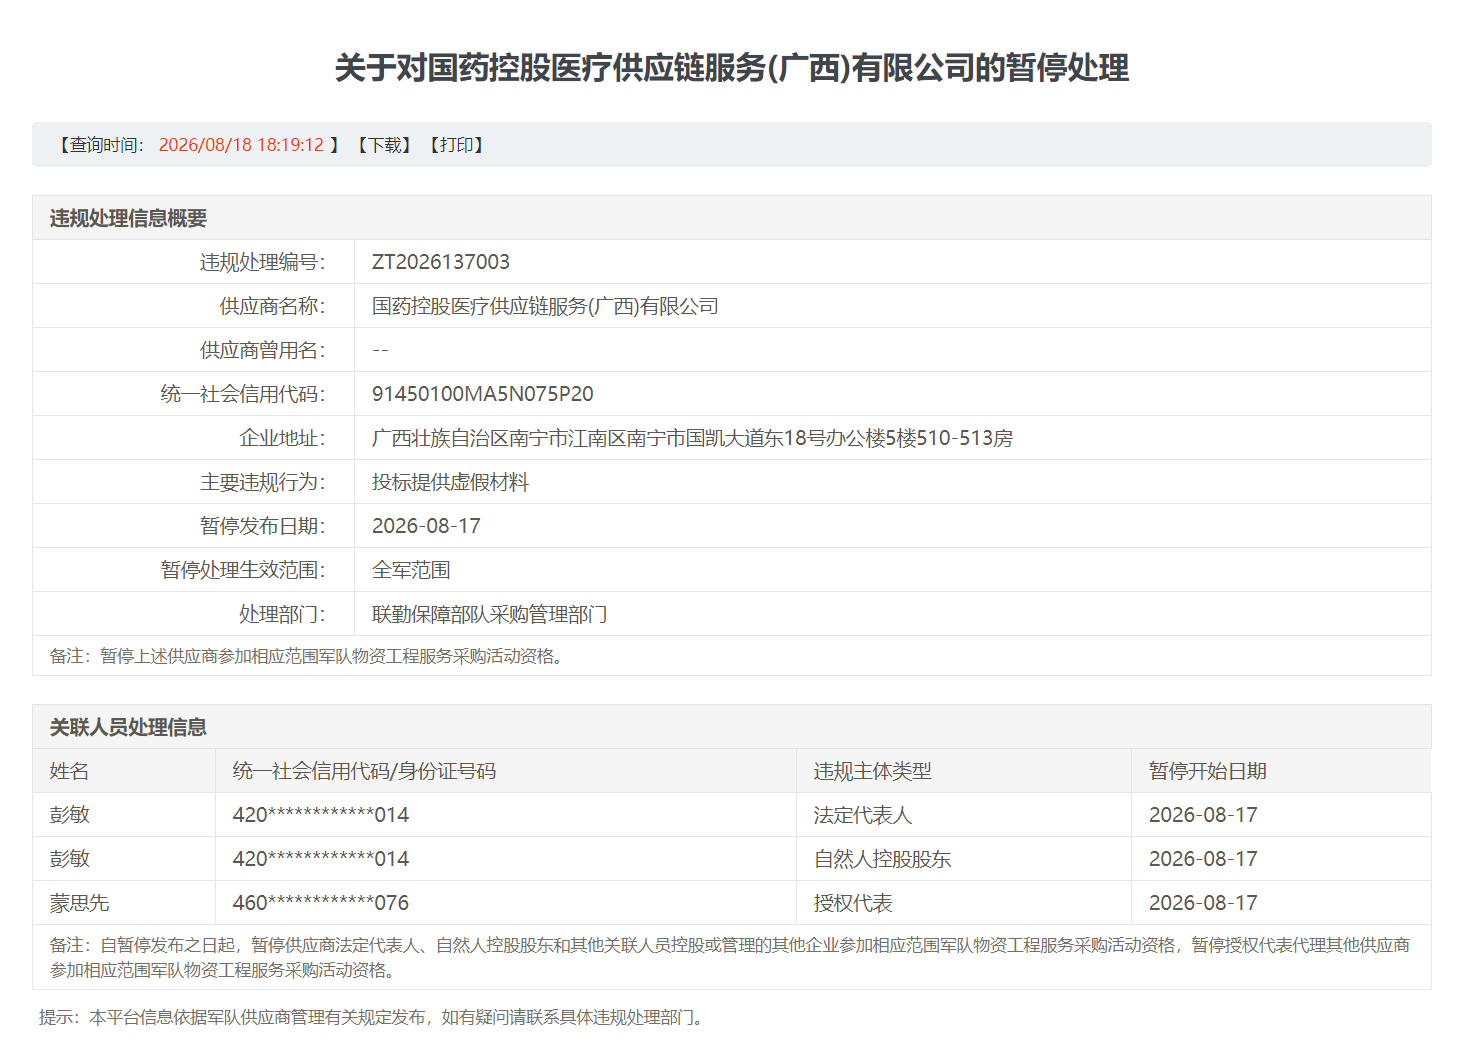Click the 暂停处理生效范围 label
This screenshot has width=1466, height=1056.
pos(243,570)
